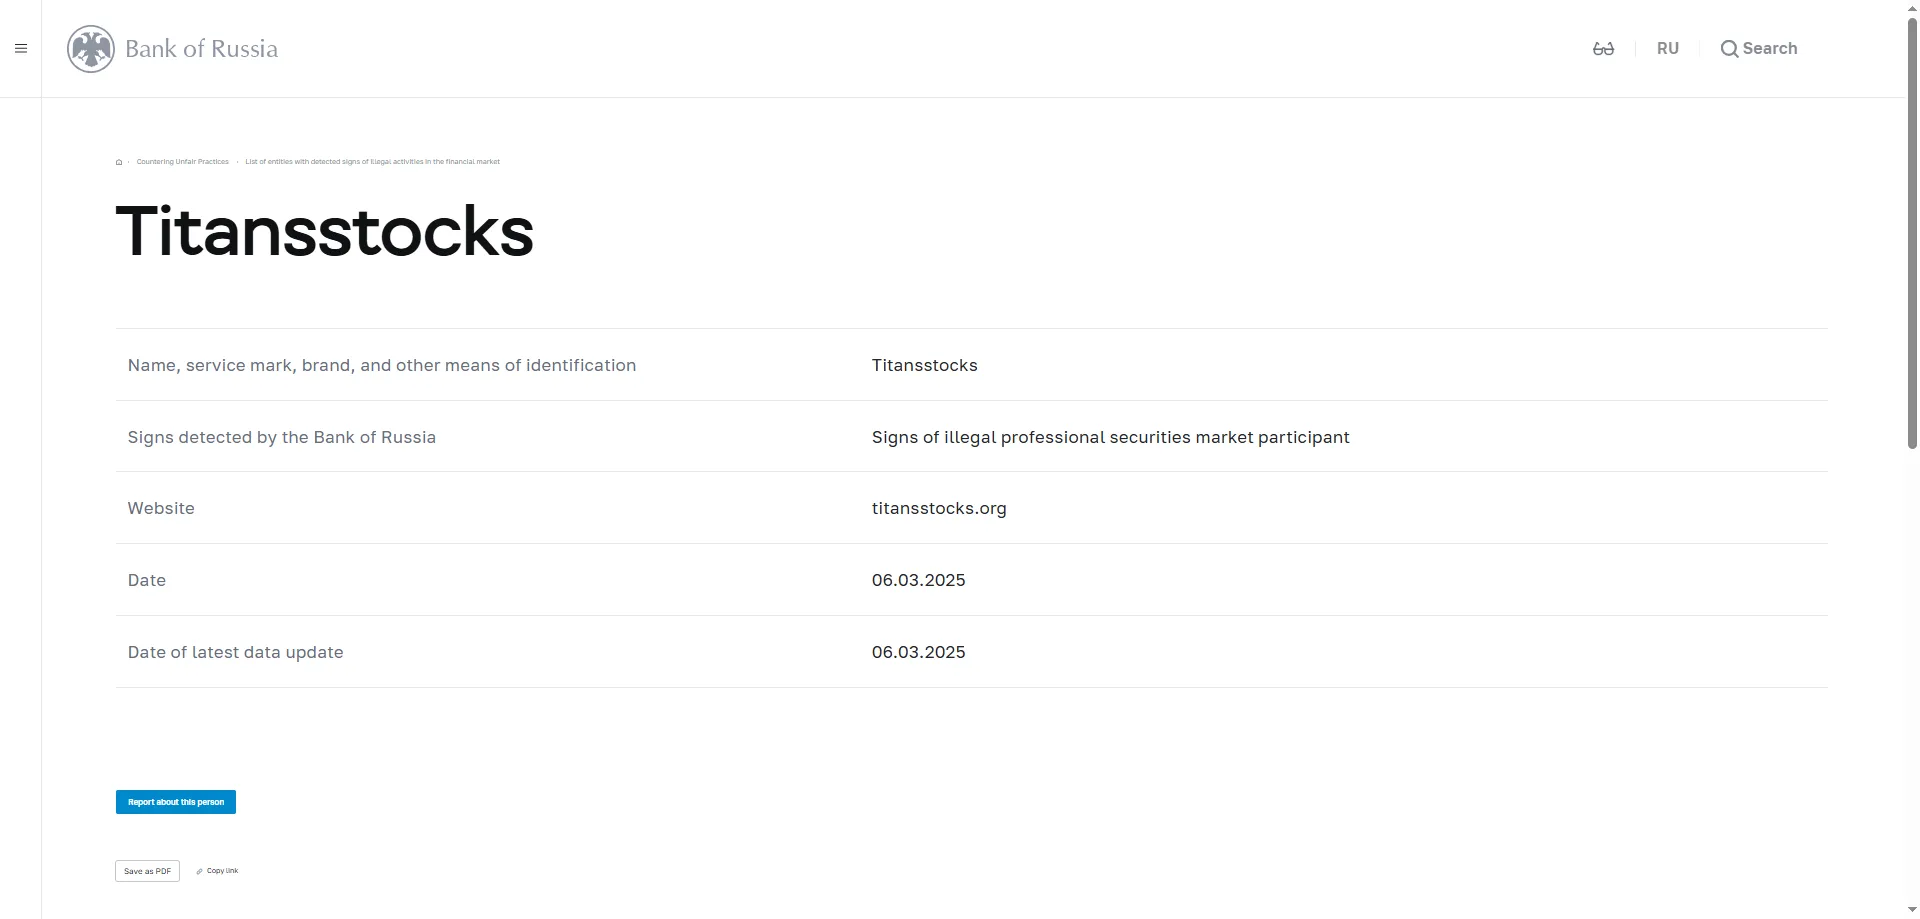Switch language to RU

[1667, 49]
